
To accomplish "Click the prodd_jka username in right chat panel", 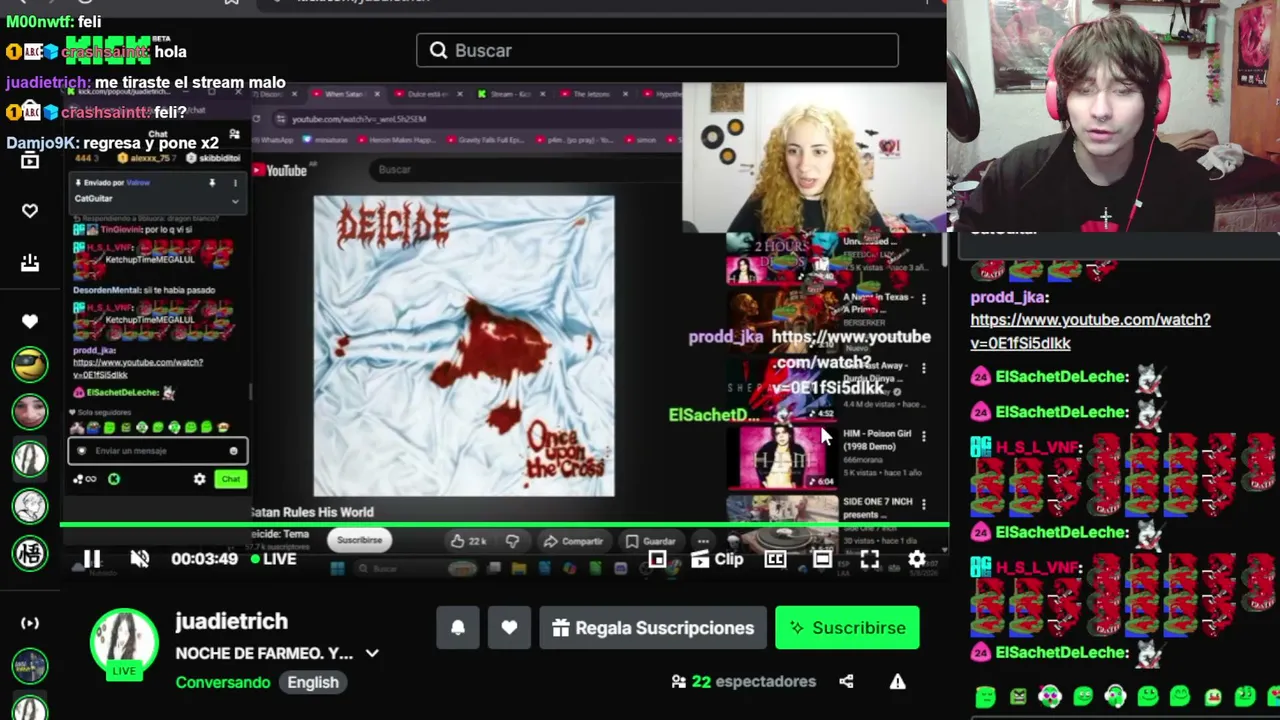I will tap(1009, 297).
